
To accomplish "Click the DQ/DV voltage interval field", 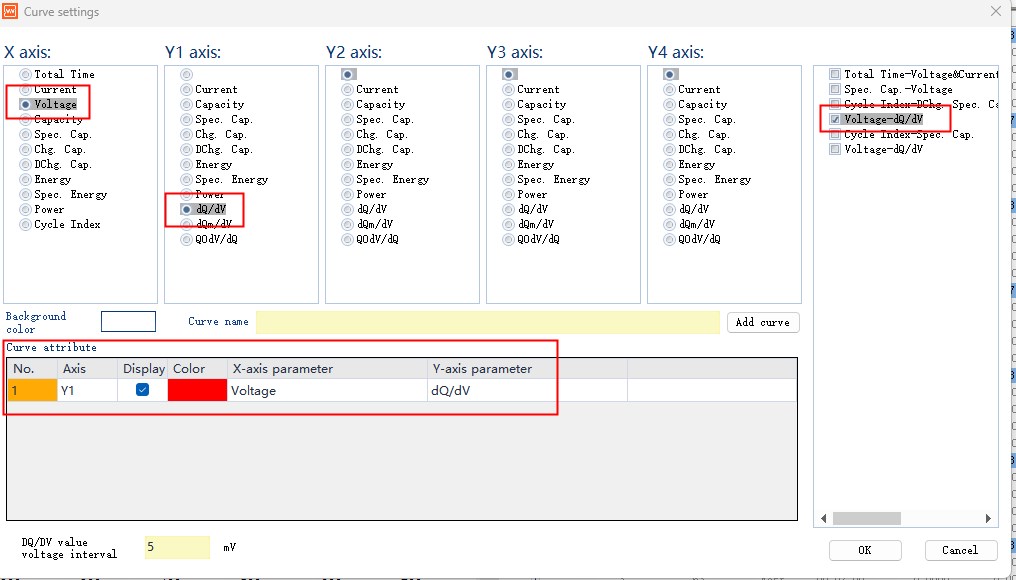I will pyautogui.click(x=177, y=547).
